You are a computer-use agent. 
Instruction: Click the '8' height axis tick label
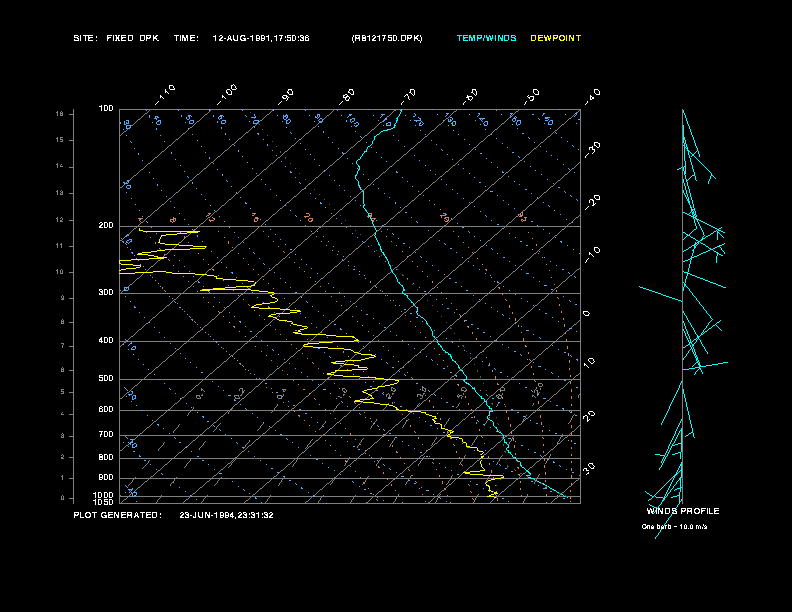[x=63, y=322]
